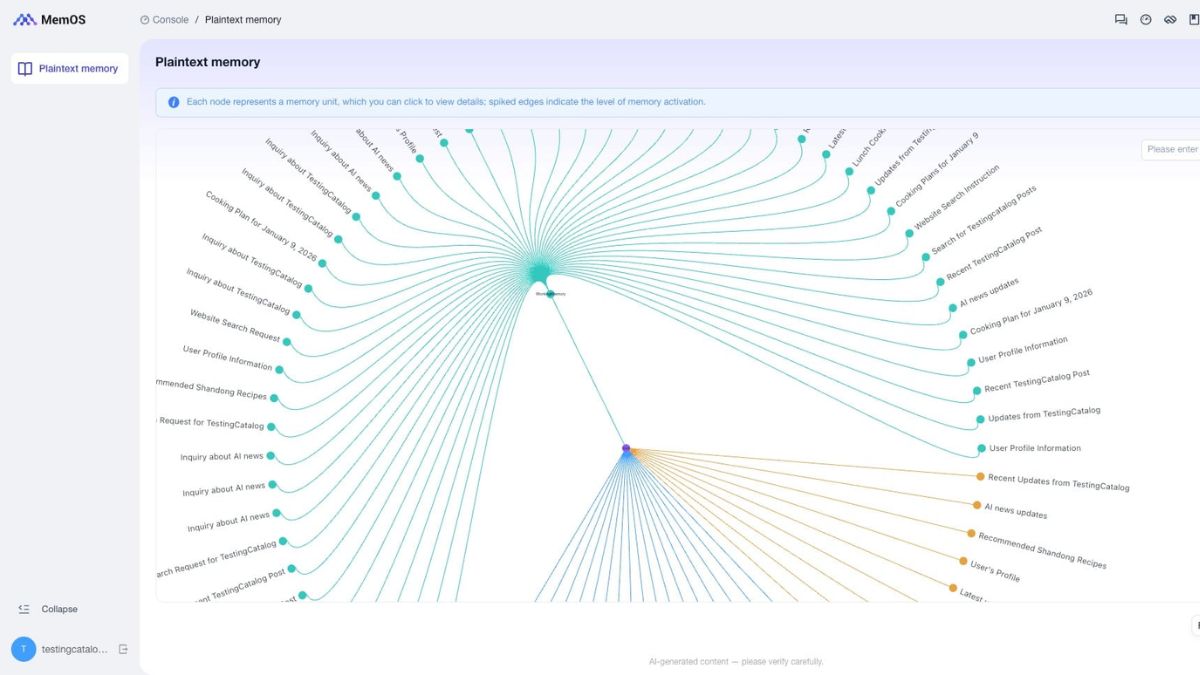The image size is (1200, 675).
Task: Click the logout icon beside username
Action: (x=123, y=649)
